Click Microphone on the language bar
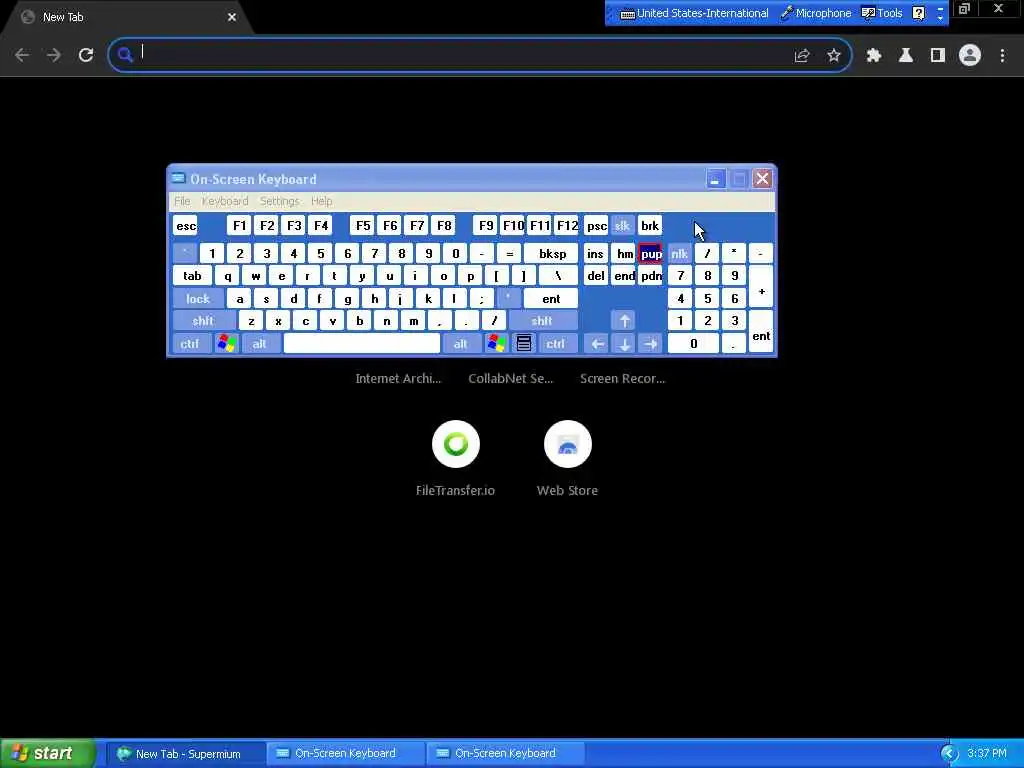Screen dimensions: 1024x768 [816, 13]
